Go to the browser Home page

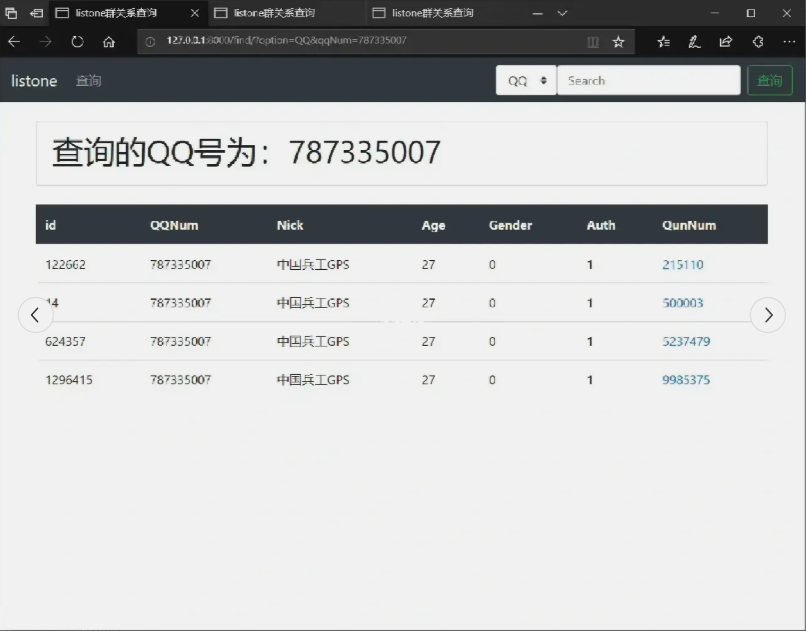[108, 42]
